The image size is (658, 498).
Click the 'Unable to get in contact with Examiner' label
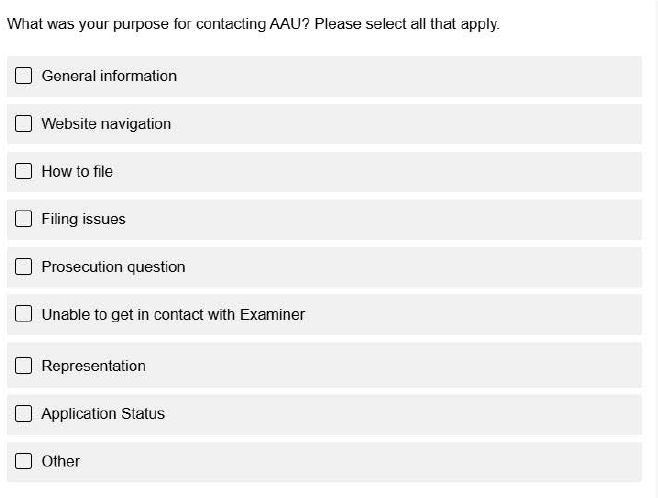[173, 314]
